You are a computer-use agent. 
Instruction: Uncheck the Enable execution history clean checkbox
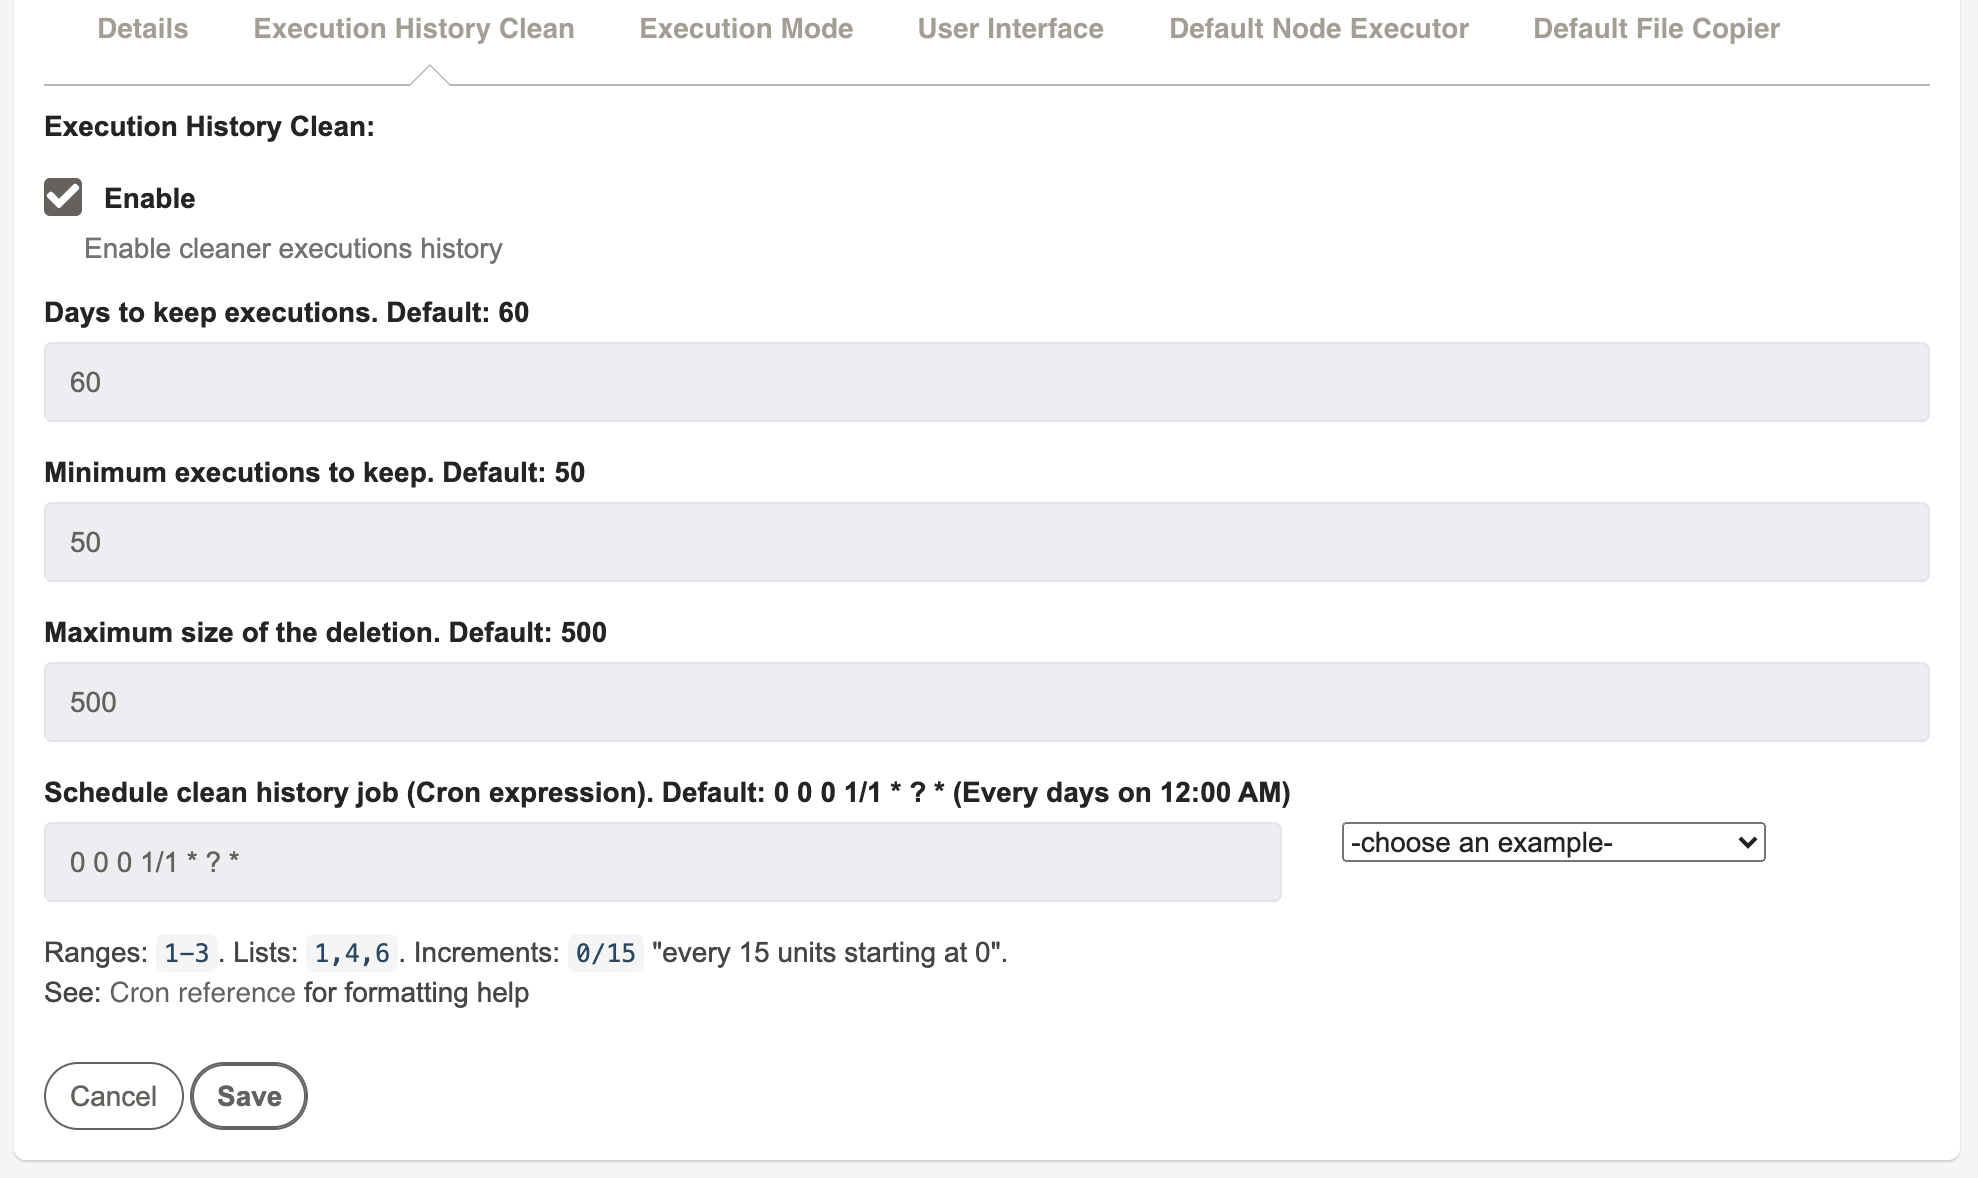pos(63,197)
